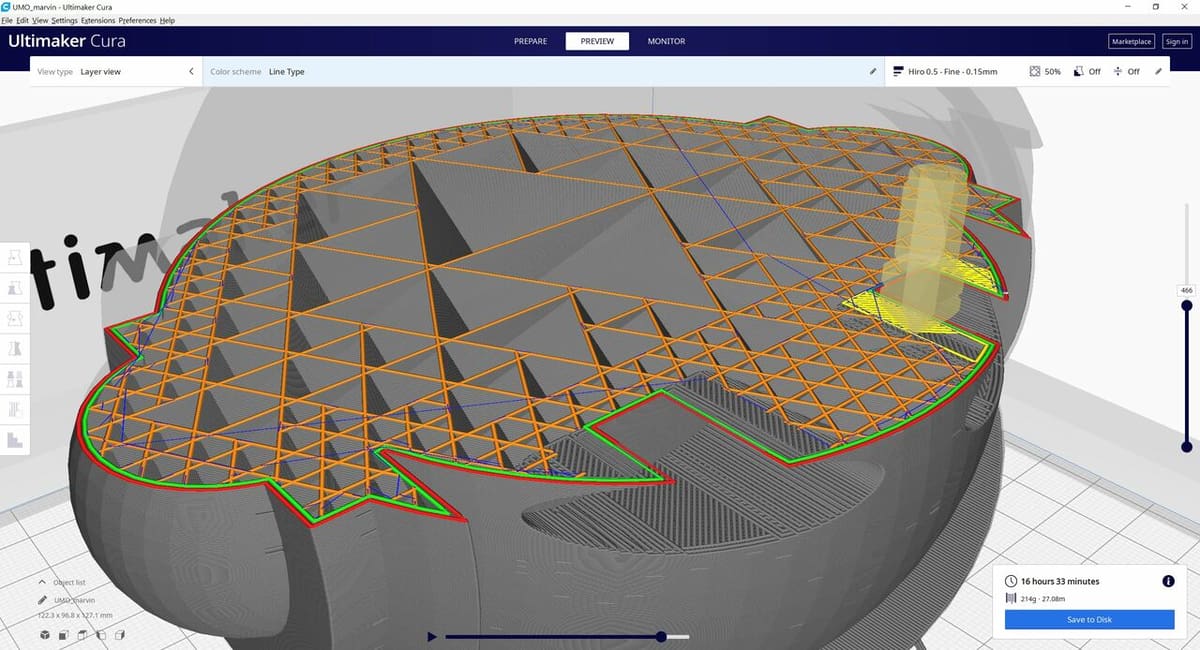The image size is (1200, 650).
Task: Select the PREVIEW stage tab
Action: click(x=597, y=41)
